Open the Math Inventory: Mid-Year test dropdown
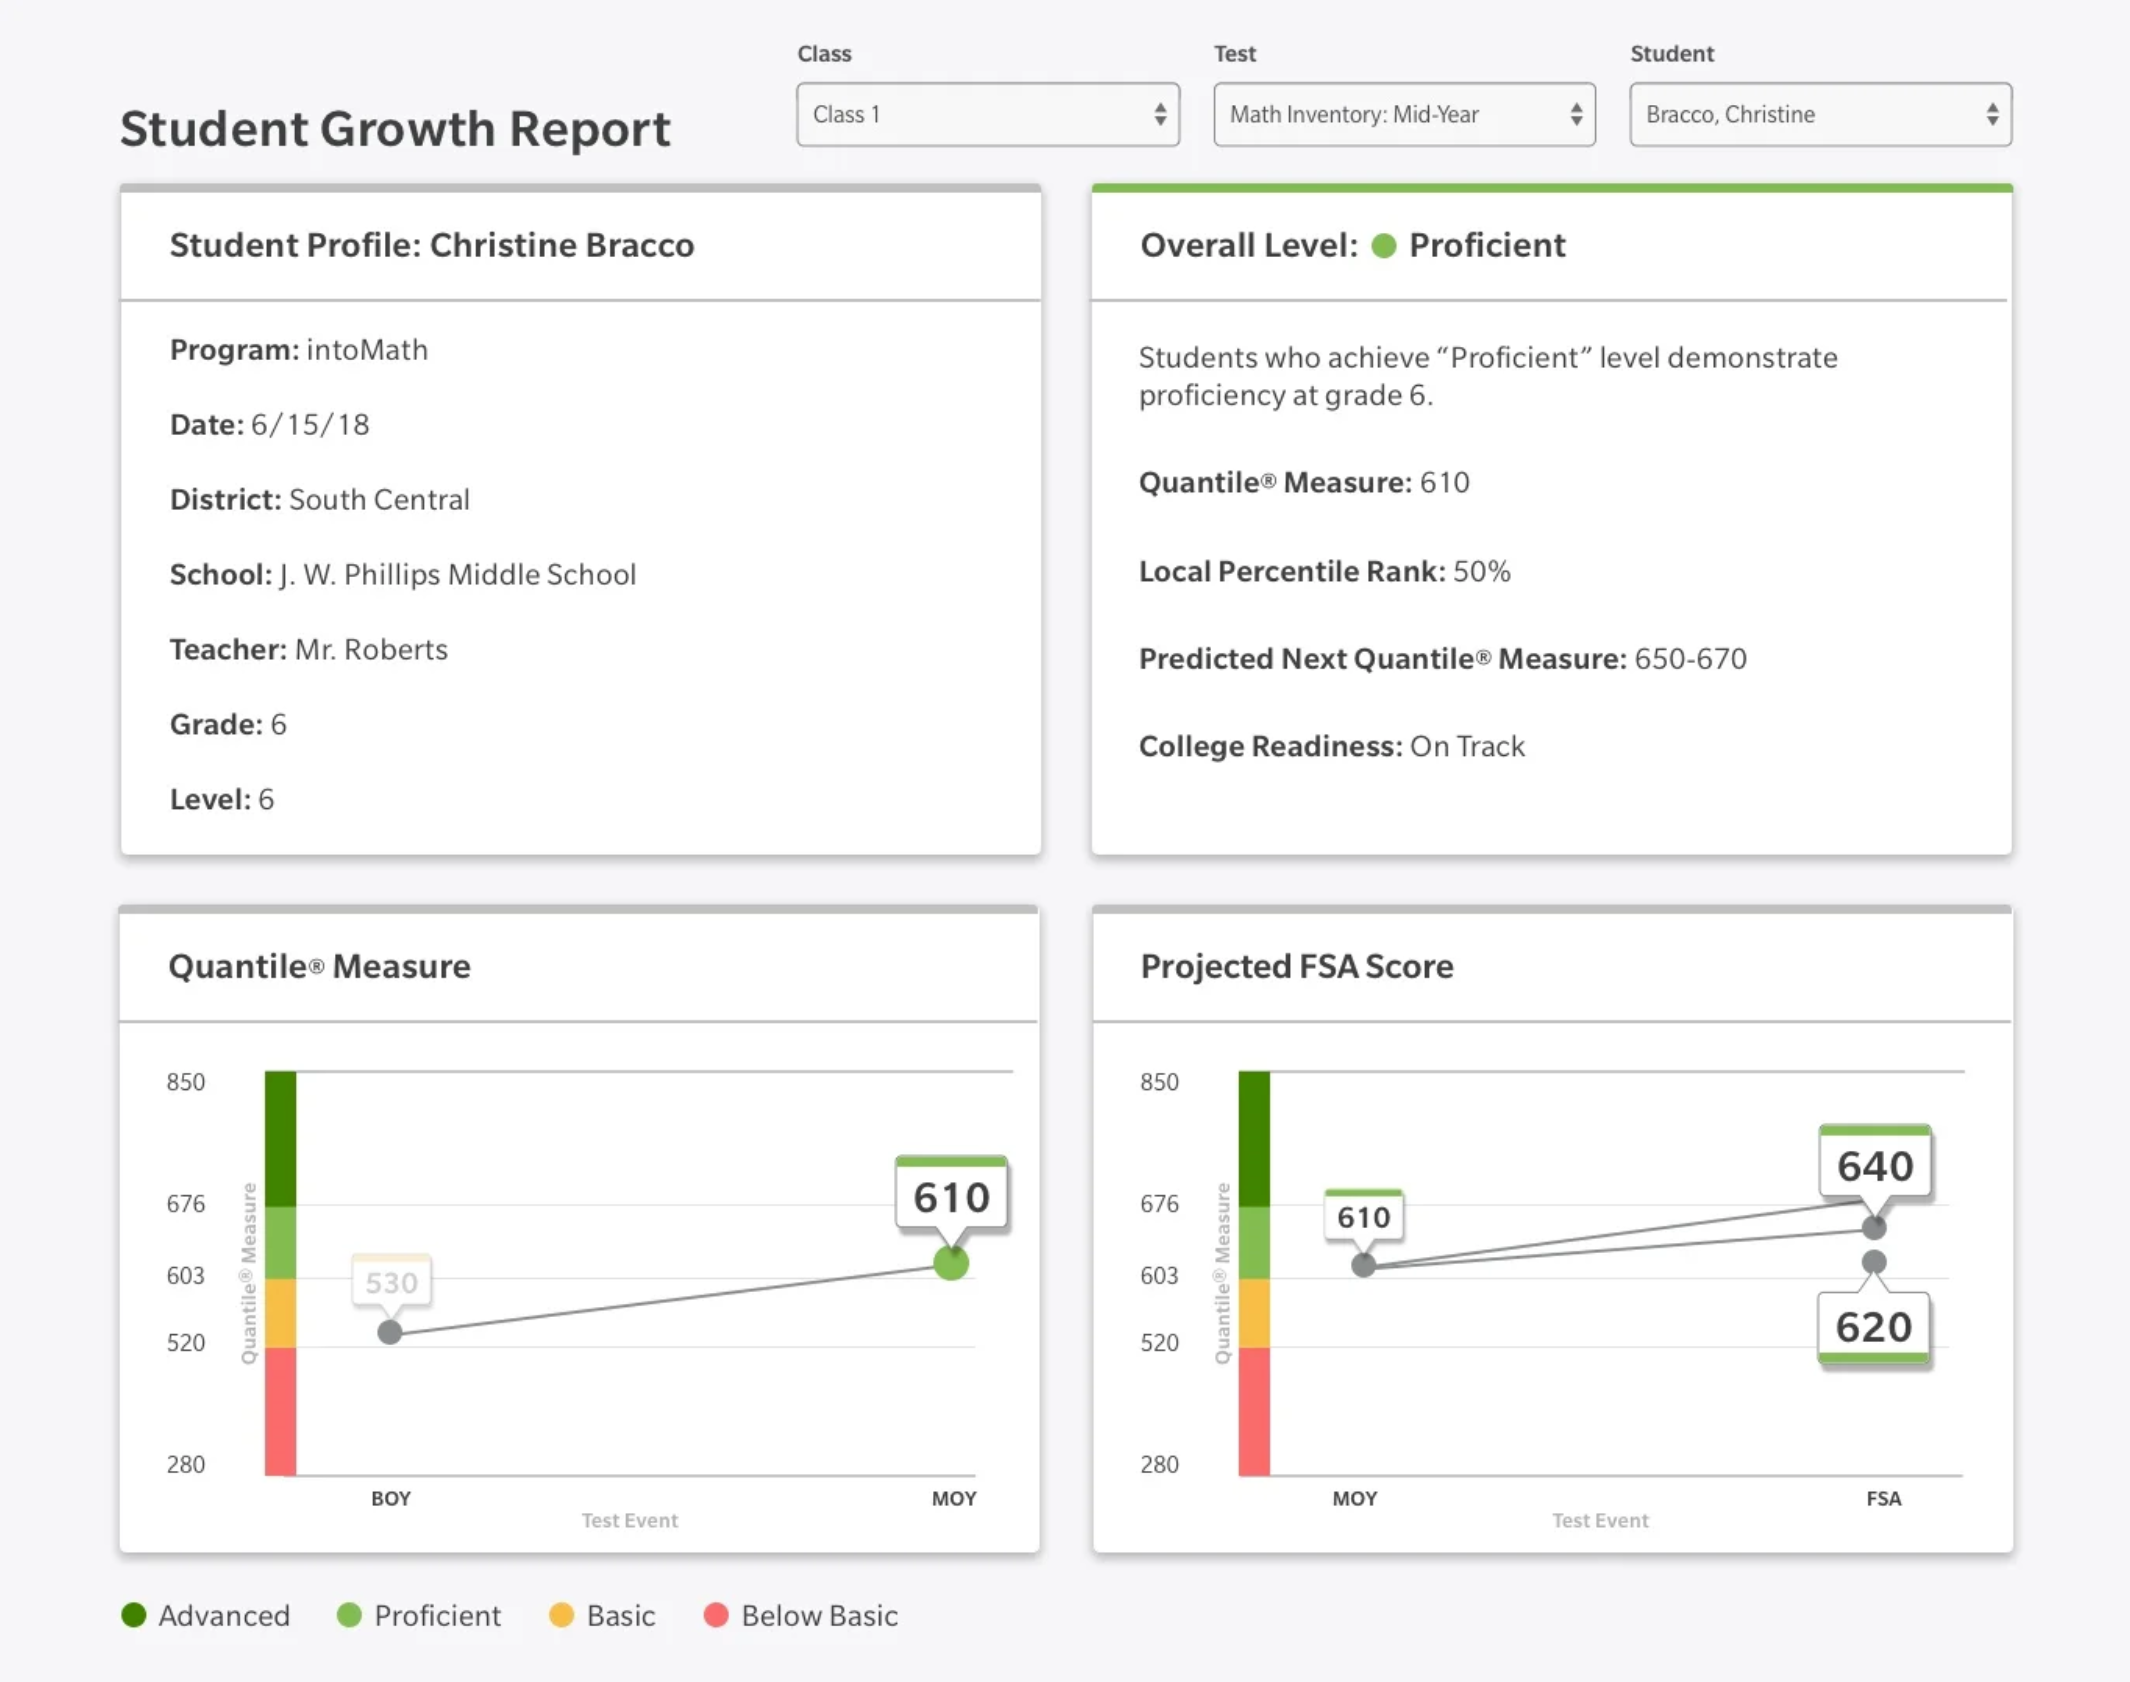This screenshot has height=1682, width=2130. tap(1403, 114)
